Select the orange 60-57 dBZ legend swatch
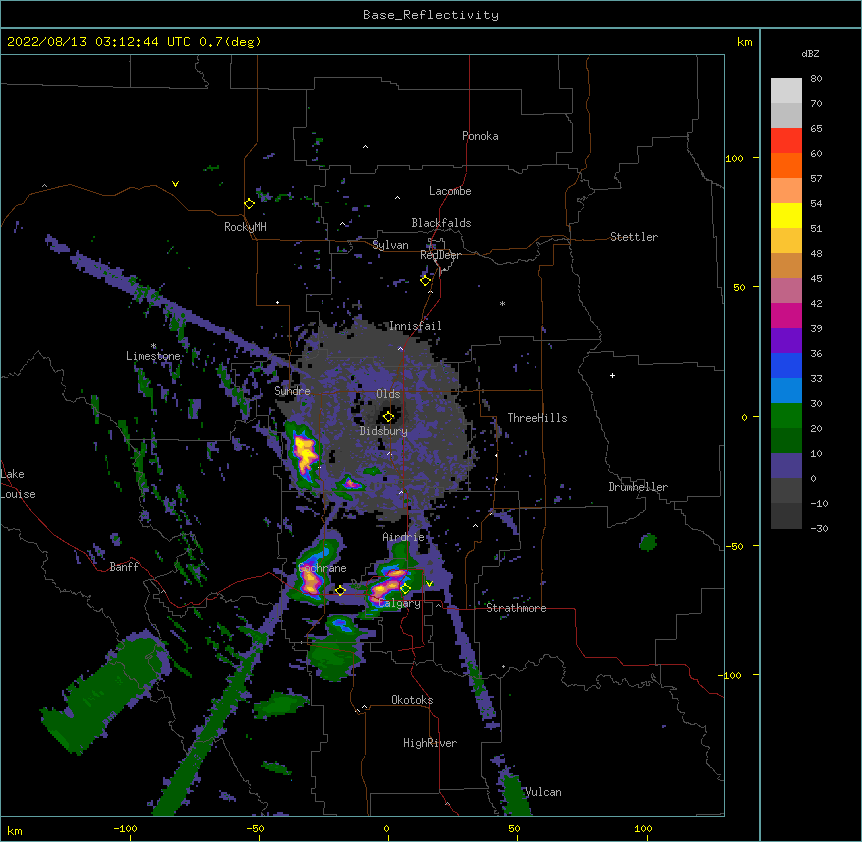 (786, 166)
